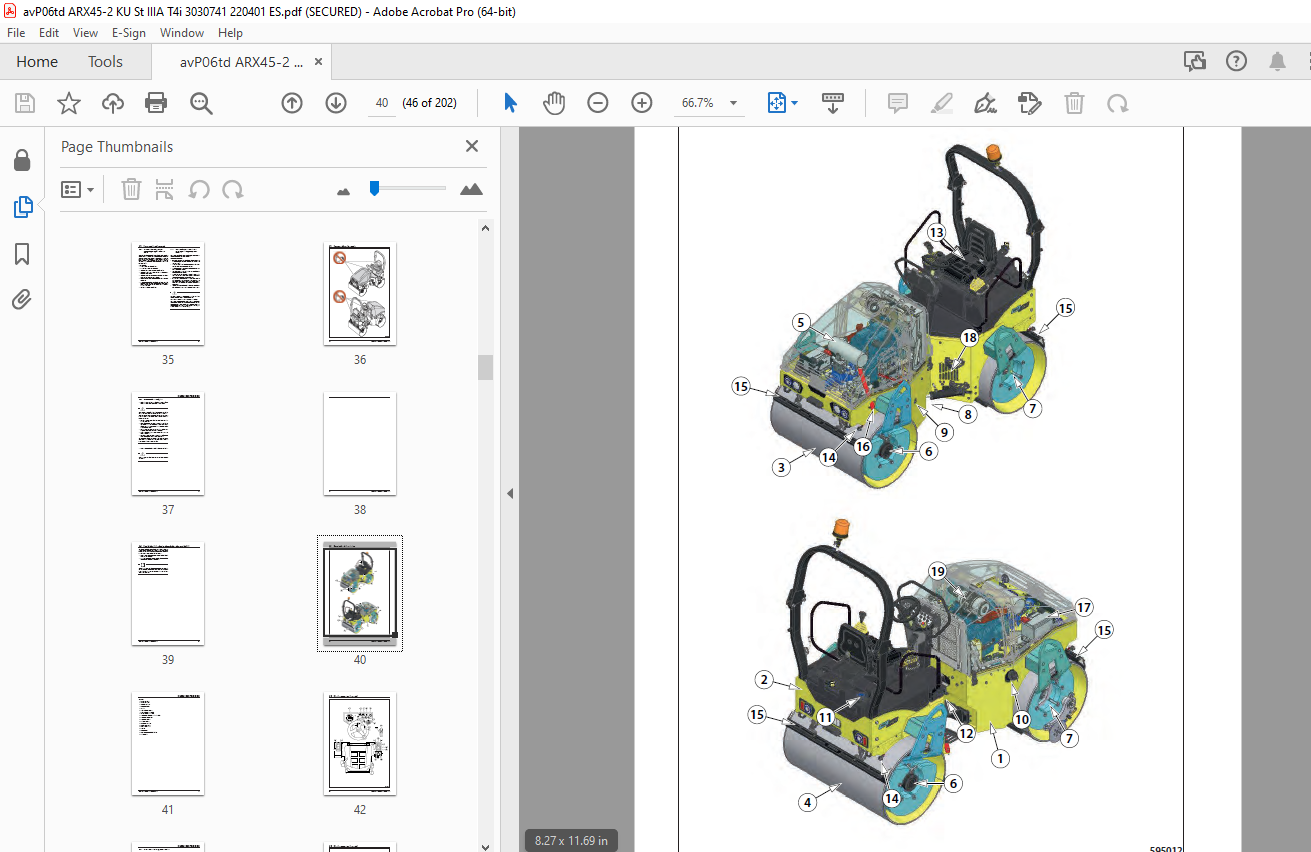This screenshot has height=852, width=1311.
Task: Click the thumbnails panel scrollbar thumb
Action: 486,367
